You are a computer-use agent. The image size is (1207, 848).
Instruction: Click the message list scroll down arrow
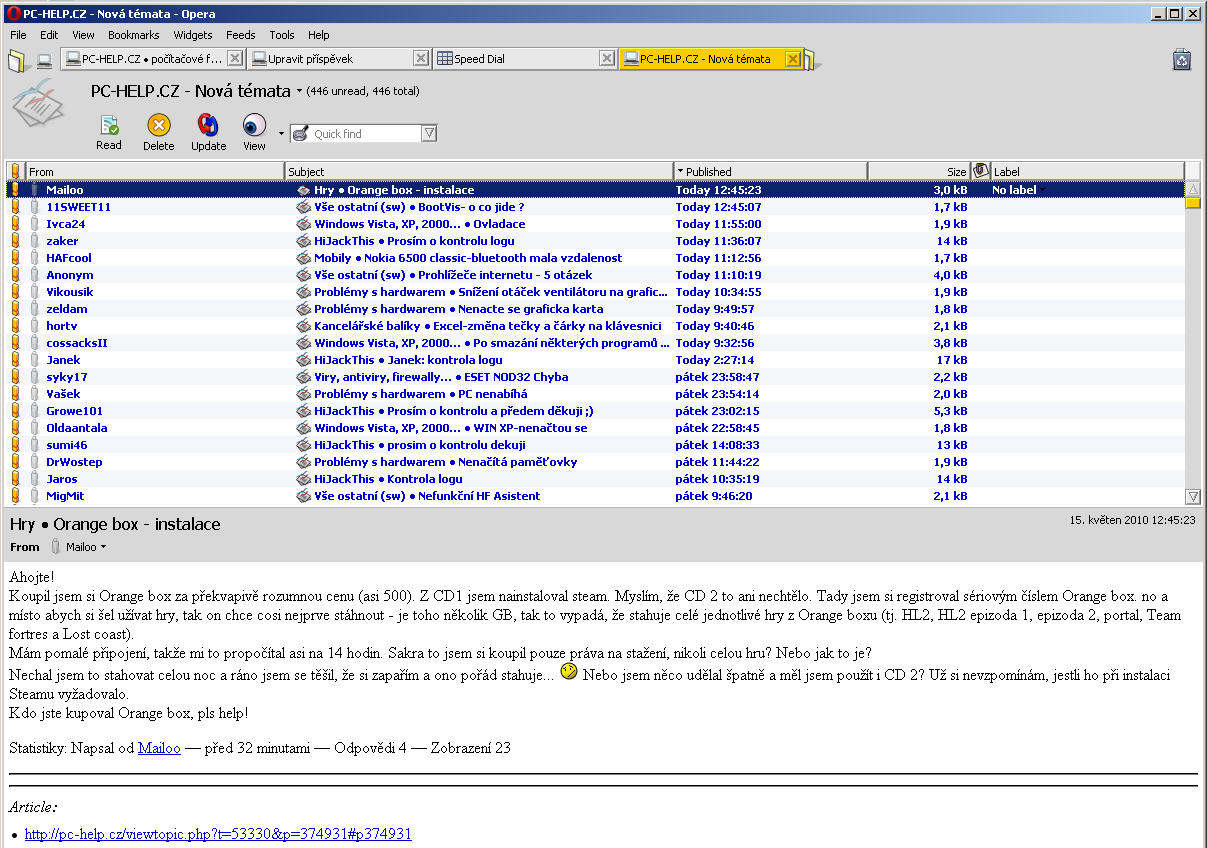[x=1192, y=496]
